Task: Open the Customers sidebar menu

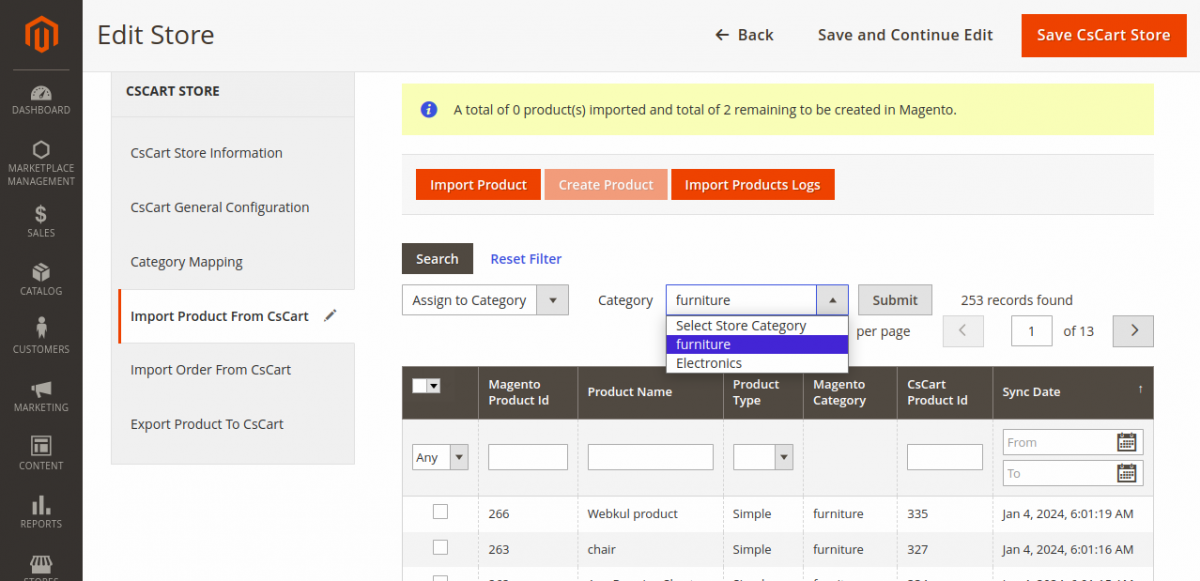Action: click(x=41, y=337)
